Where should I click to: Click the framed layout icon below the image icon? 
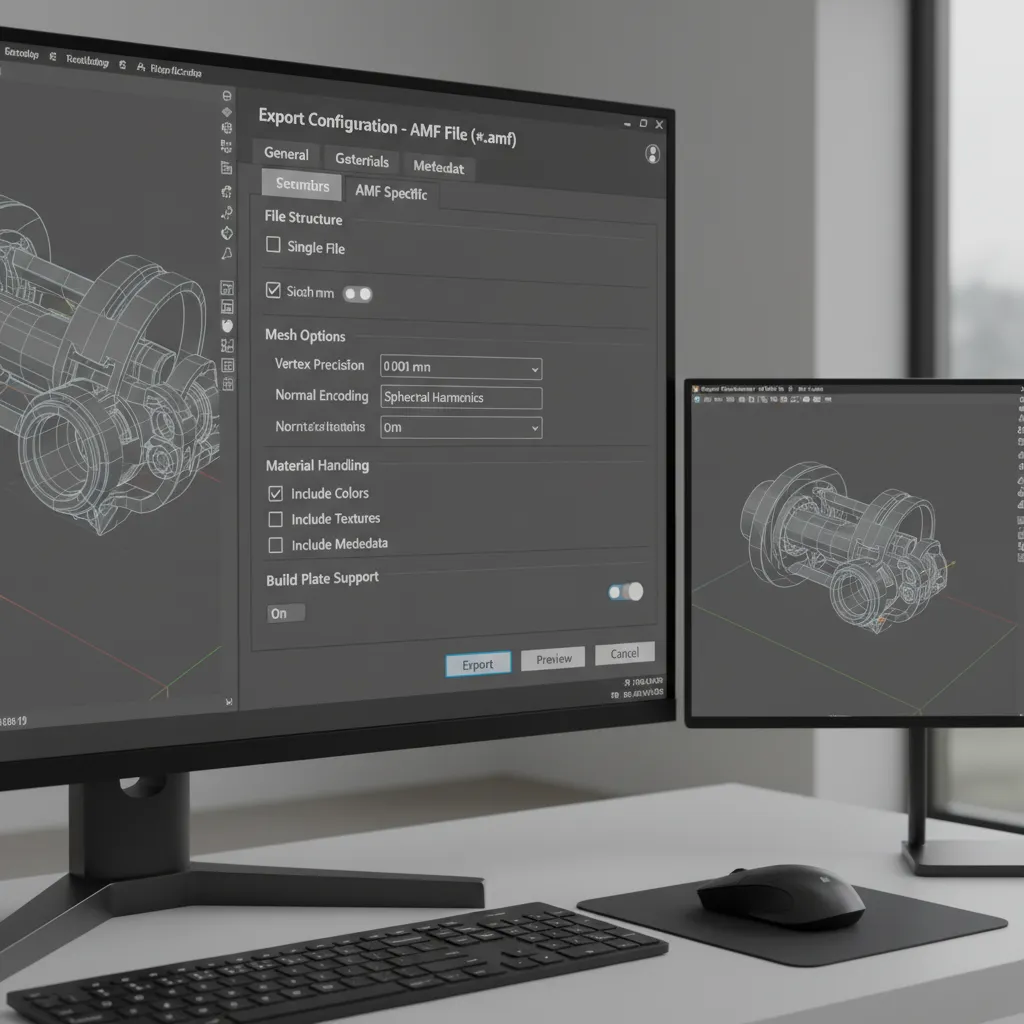(x=227, y=306)
